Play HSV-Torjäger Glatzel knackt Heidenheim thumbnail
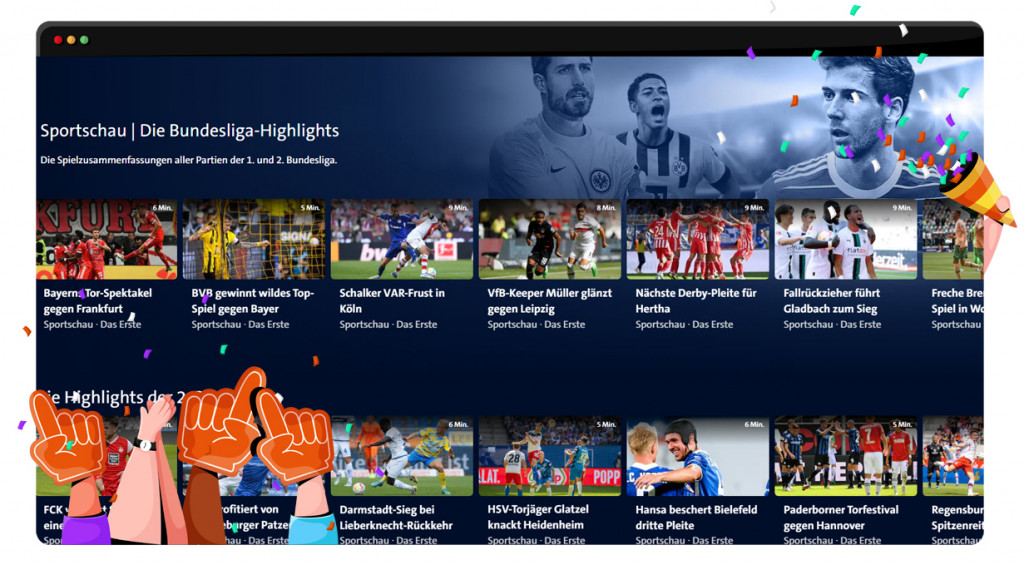 (x=550, y=456)
